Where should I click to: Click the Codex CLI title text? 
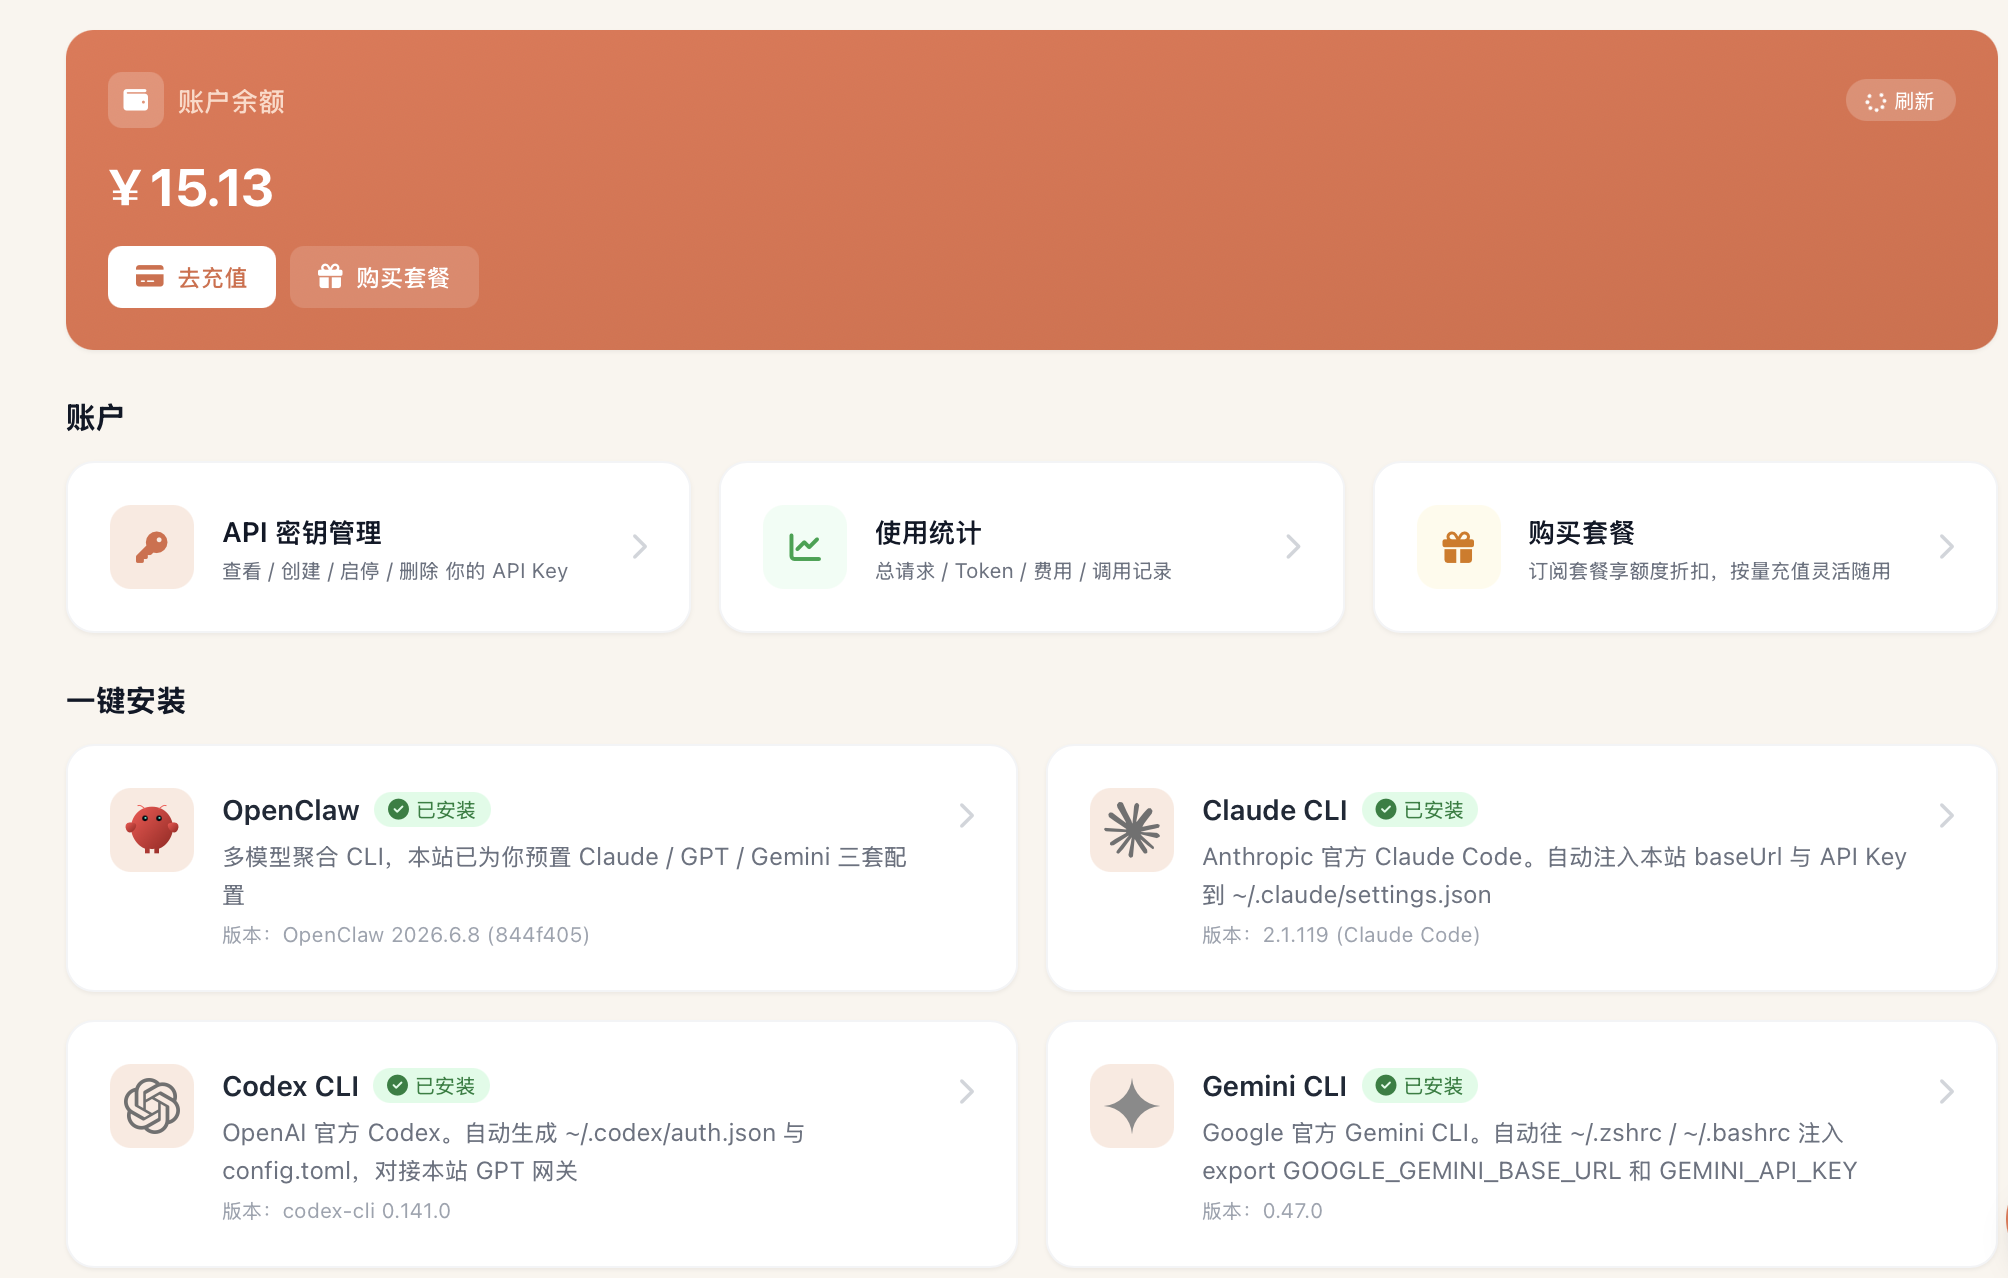click(x=290, y=1086)
